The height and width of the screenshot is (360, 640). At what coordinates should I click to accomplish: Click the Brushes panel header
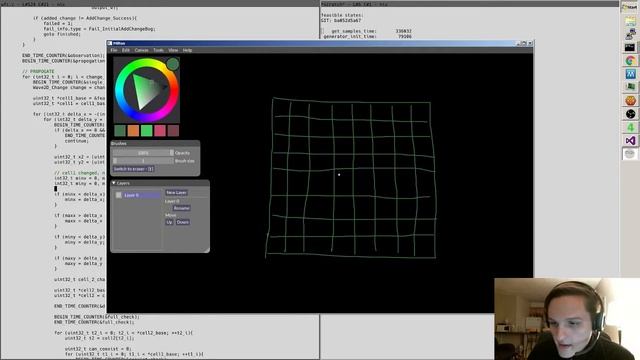coord(155,143)
